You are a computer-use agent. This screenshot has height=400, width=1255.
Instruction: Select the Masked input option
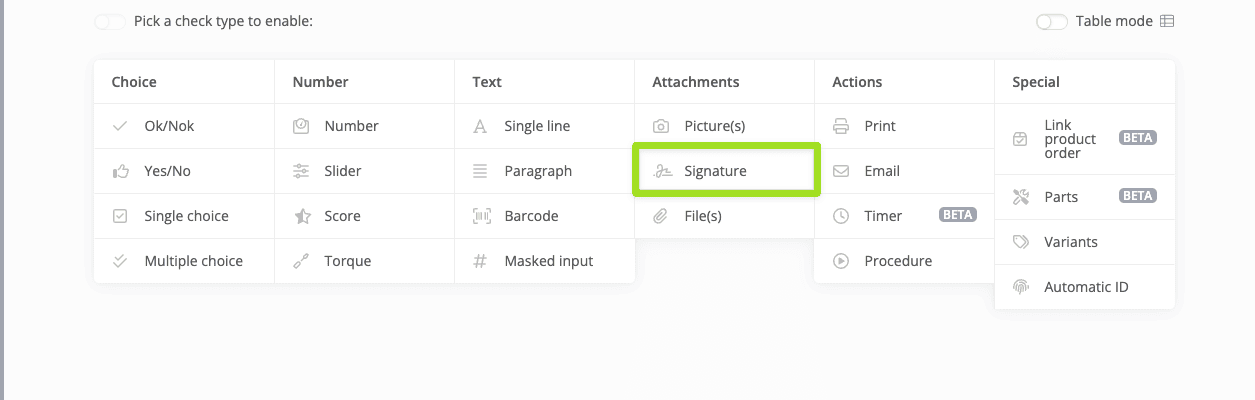coord(548,261)
